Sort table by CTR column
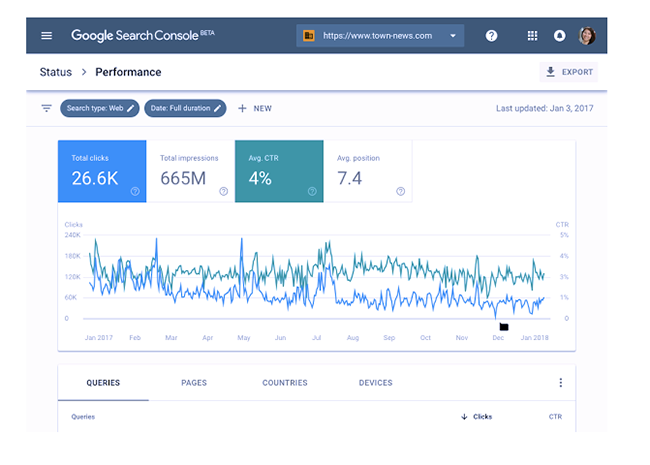 [555, 417]
